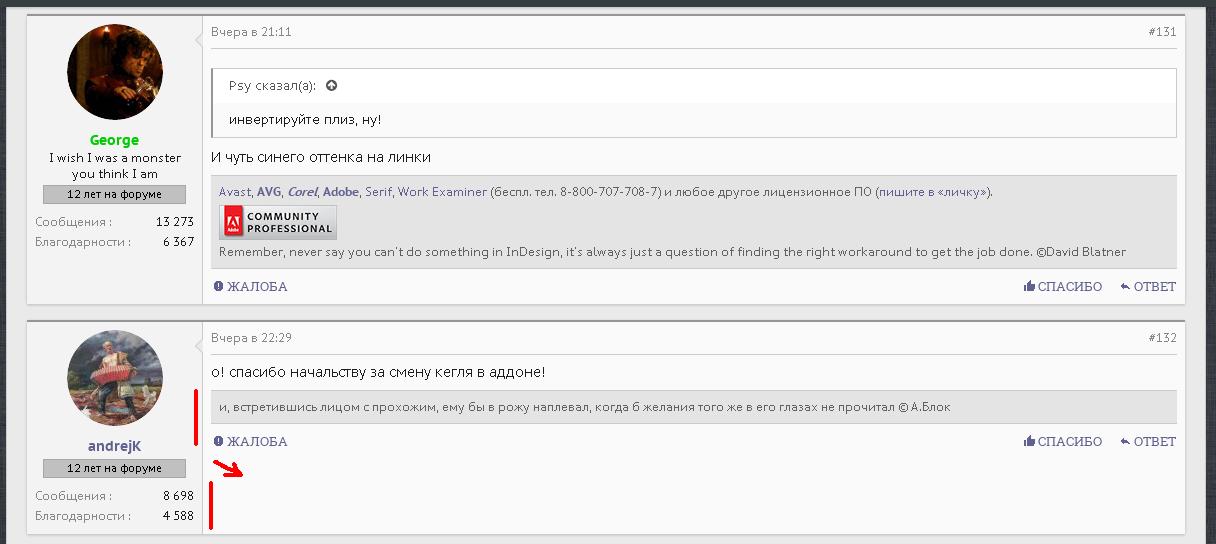Open permalink #131
Viewport: 1216px width, 544px height.
(1162, 32)
